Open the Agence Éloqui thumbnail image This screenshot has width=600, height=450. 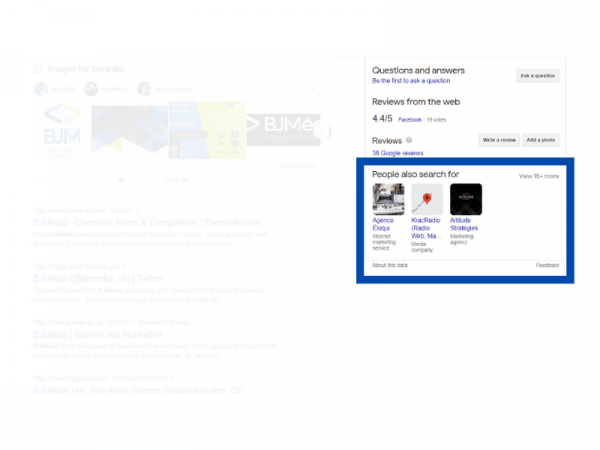click(x=388, y=199)
